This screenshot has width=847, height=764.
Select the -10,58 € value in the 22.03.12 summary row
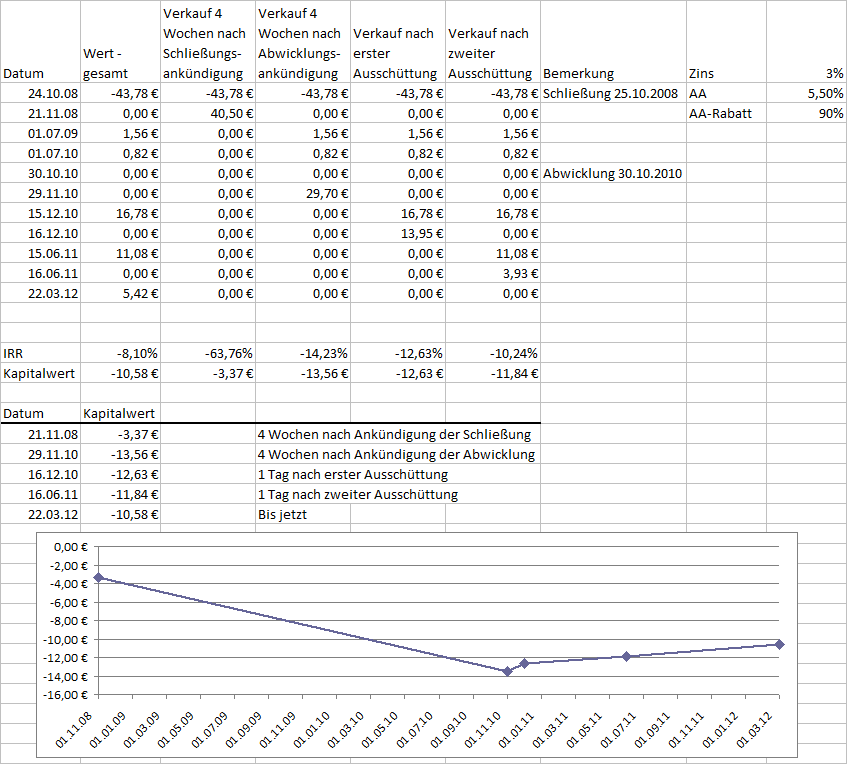click(120, 514)
